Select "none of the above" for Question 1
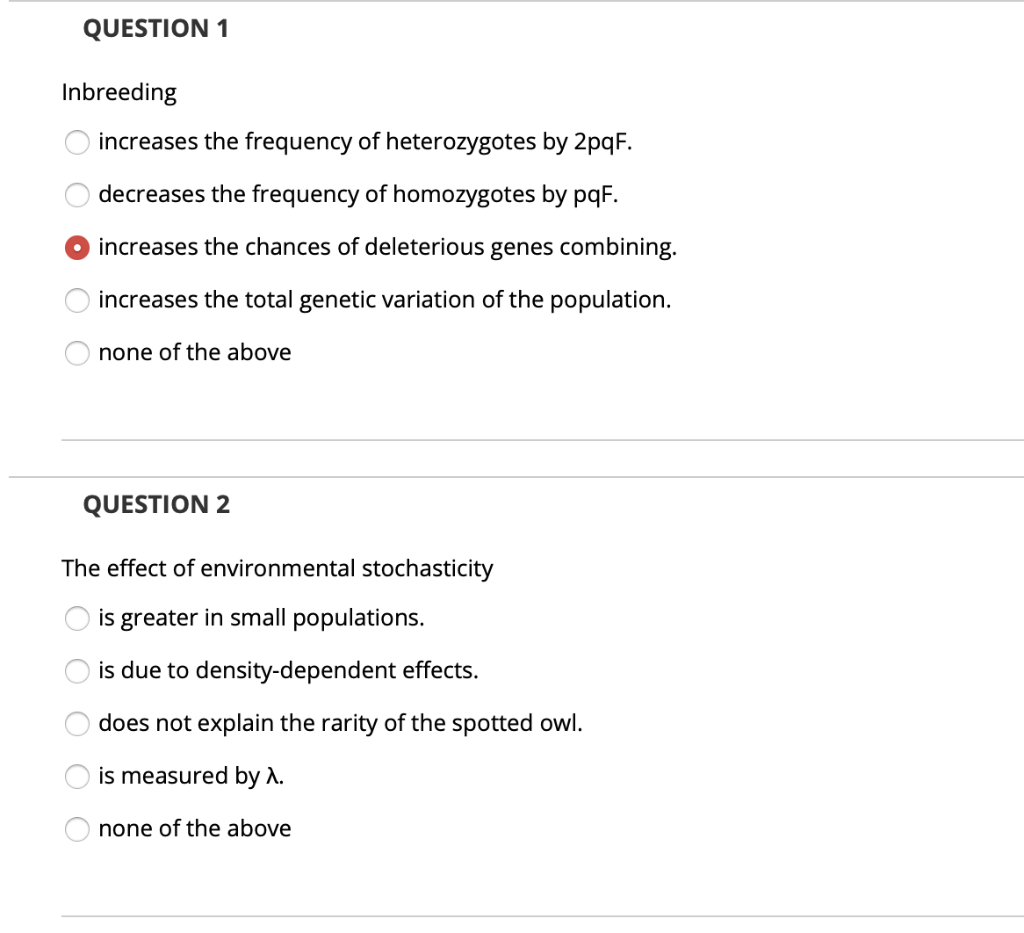The width and height of the screenshot is (1024, 933). (77, 353)
